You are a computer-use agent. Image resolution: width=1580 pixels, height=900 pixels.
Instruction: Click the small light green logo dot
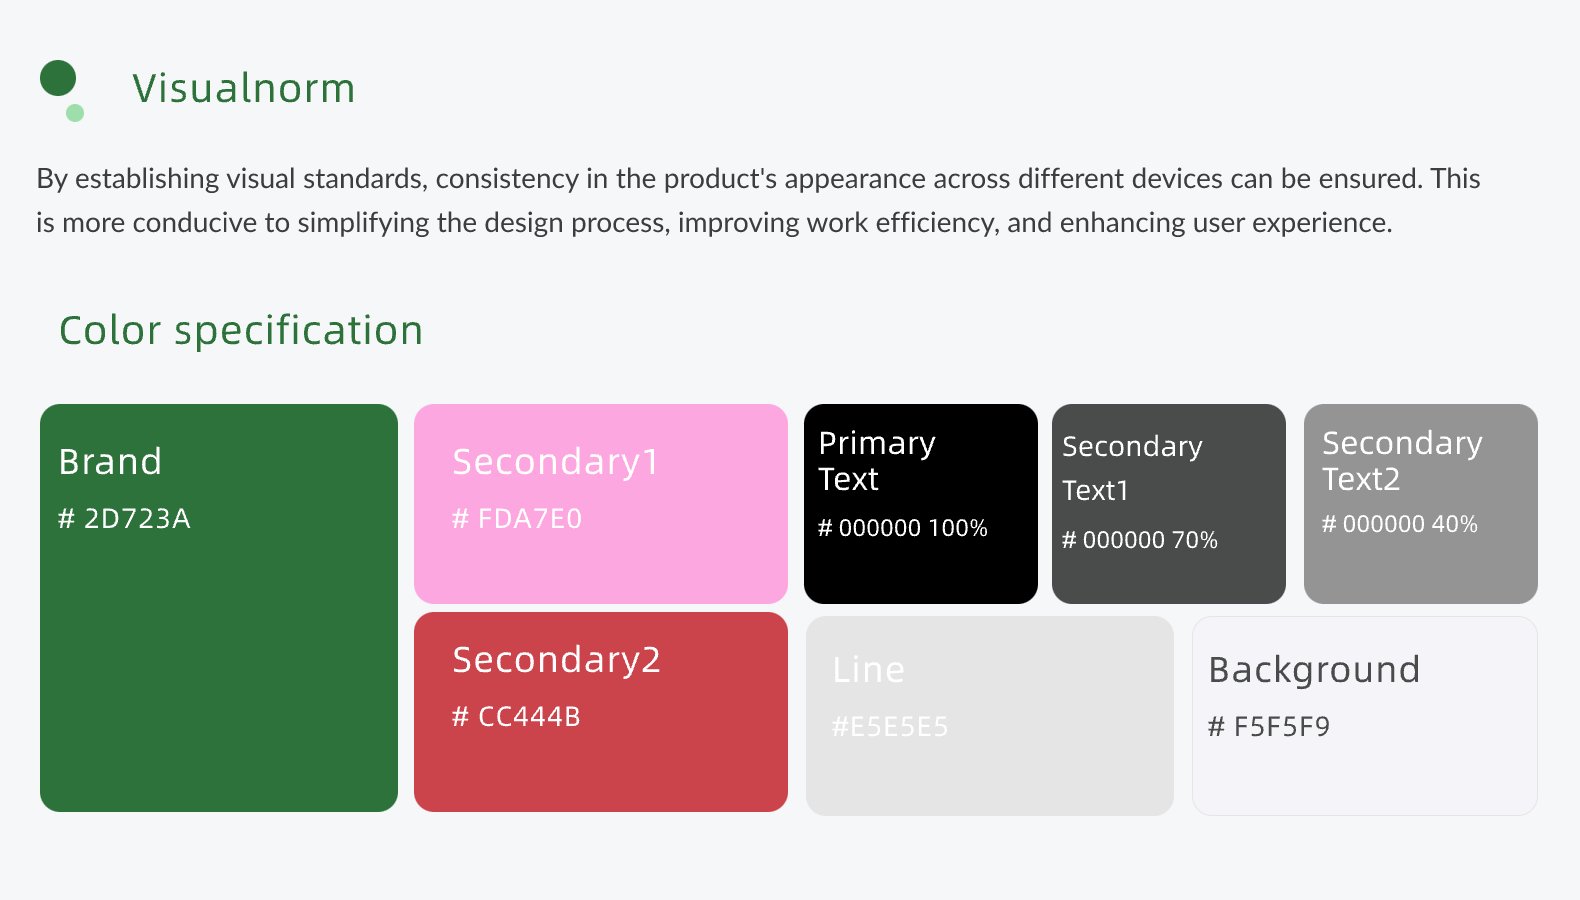(75, 113)
